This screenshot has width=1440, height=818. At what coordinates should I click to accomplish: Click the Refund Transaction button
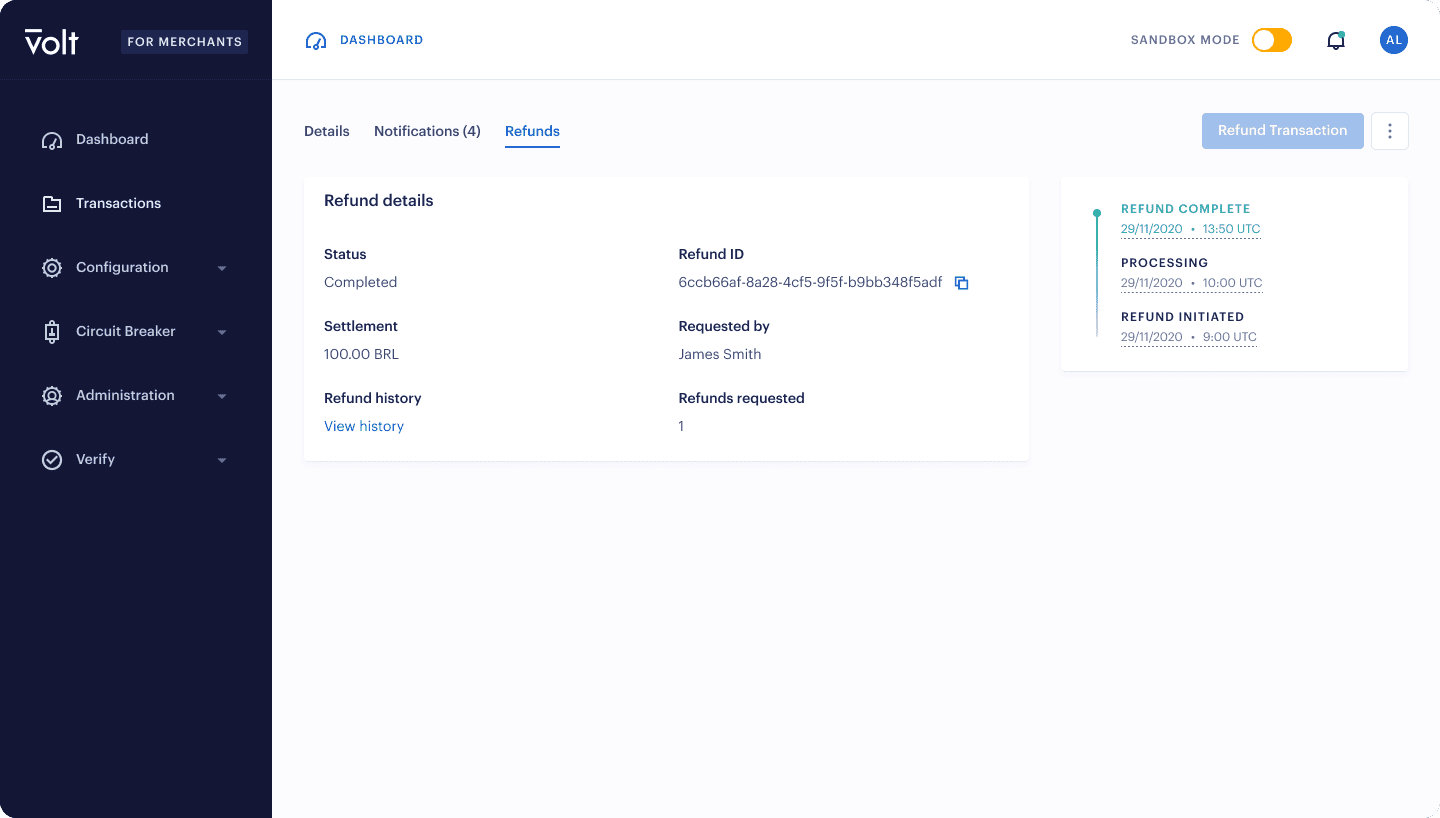tap(1282, 130)
